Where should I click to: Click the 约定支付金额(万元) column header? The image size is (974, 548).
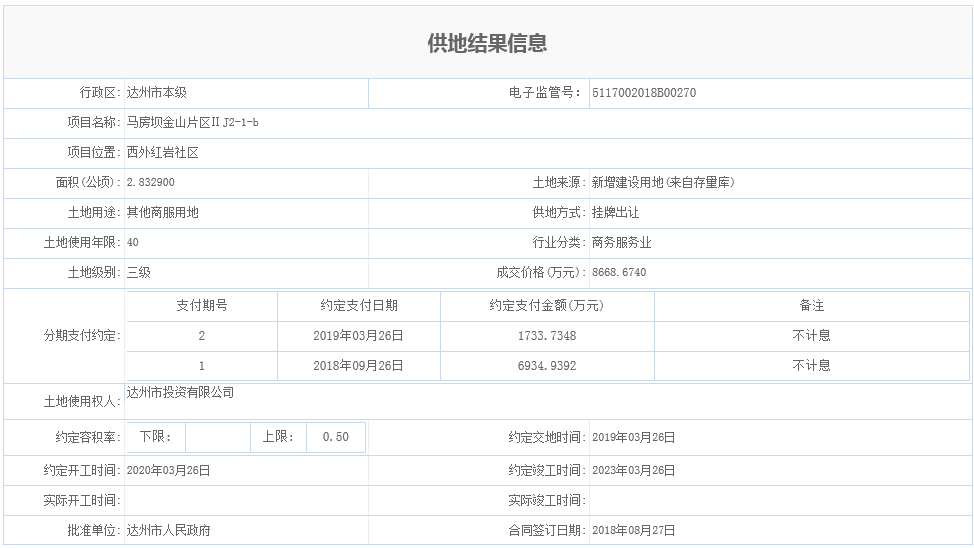(x=547, y=306)
